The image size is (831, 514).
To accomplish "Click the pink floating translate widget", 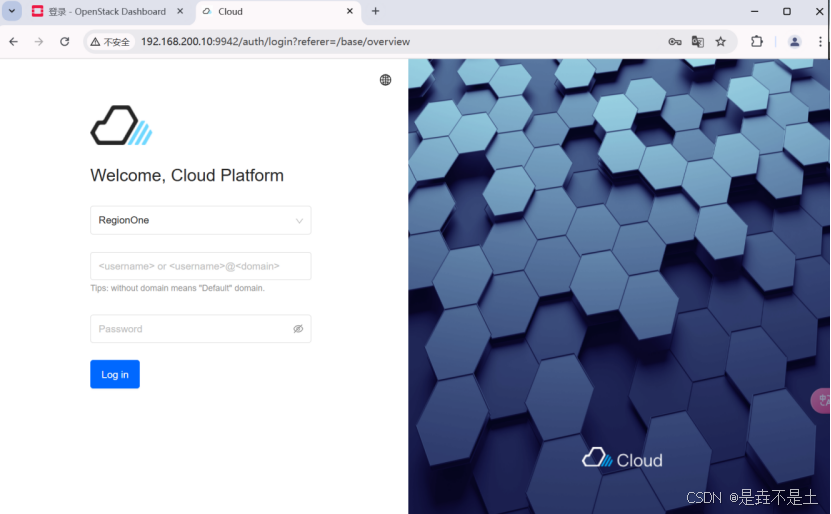I will [x=821, y=400].
